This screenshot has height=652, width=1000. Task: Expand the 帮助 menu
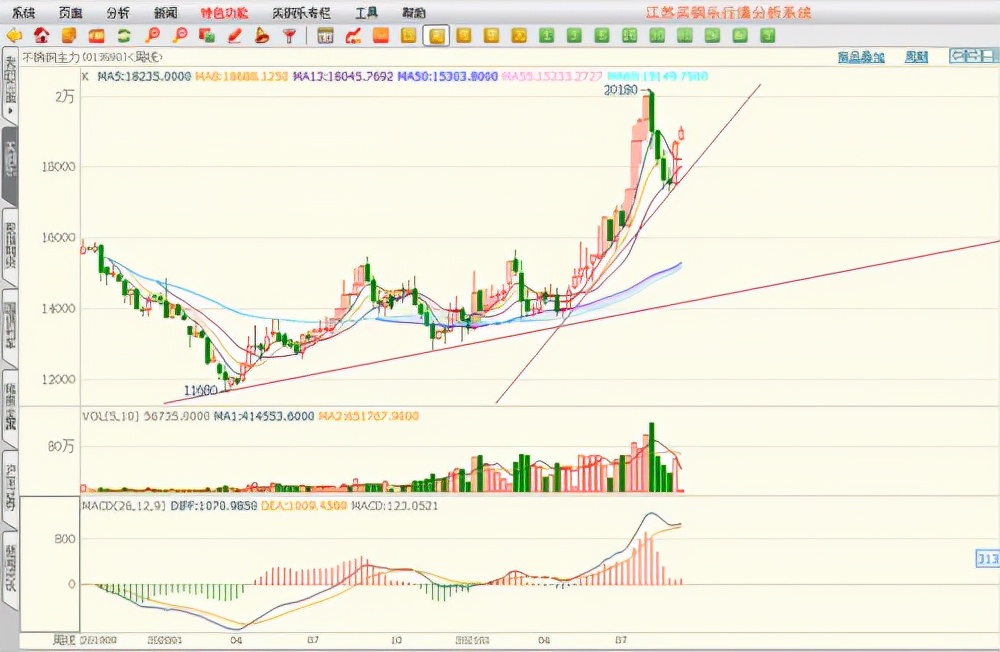(413, 13)
